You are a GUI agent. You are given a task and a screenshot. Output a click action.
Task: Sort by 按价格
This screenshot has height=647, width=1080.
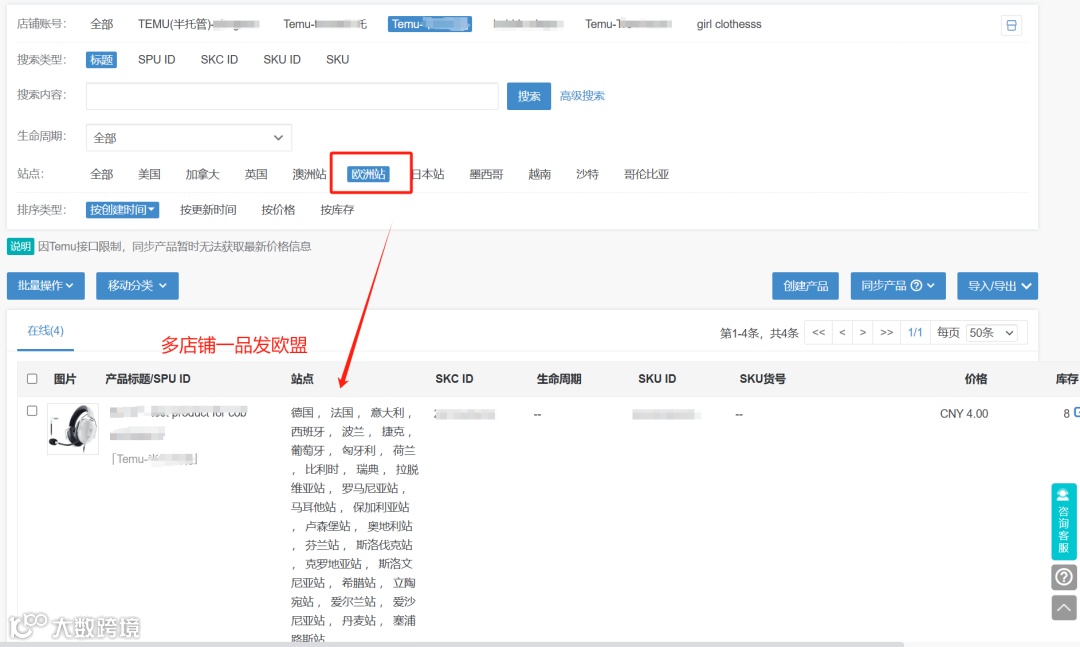point(278,209)
